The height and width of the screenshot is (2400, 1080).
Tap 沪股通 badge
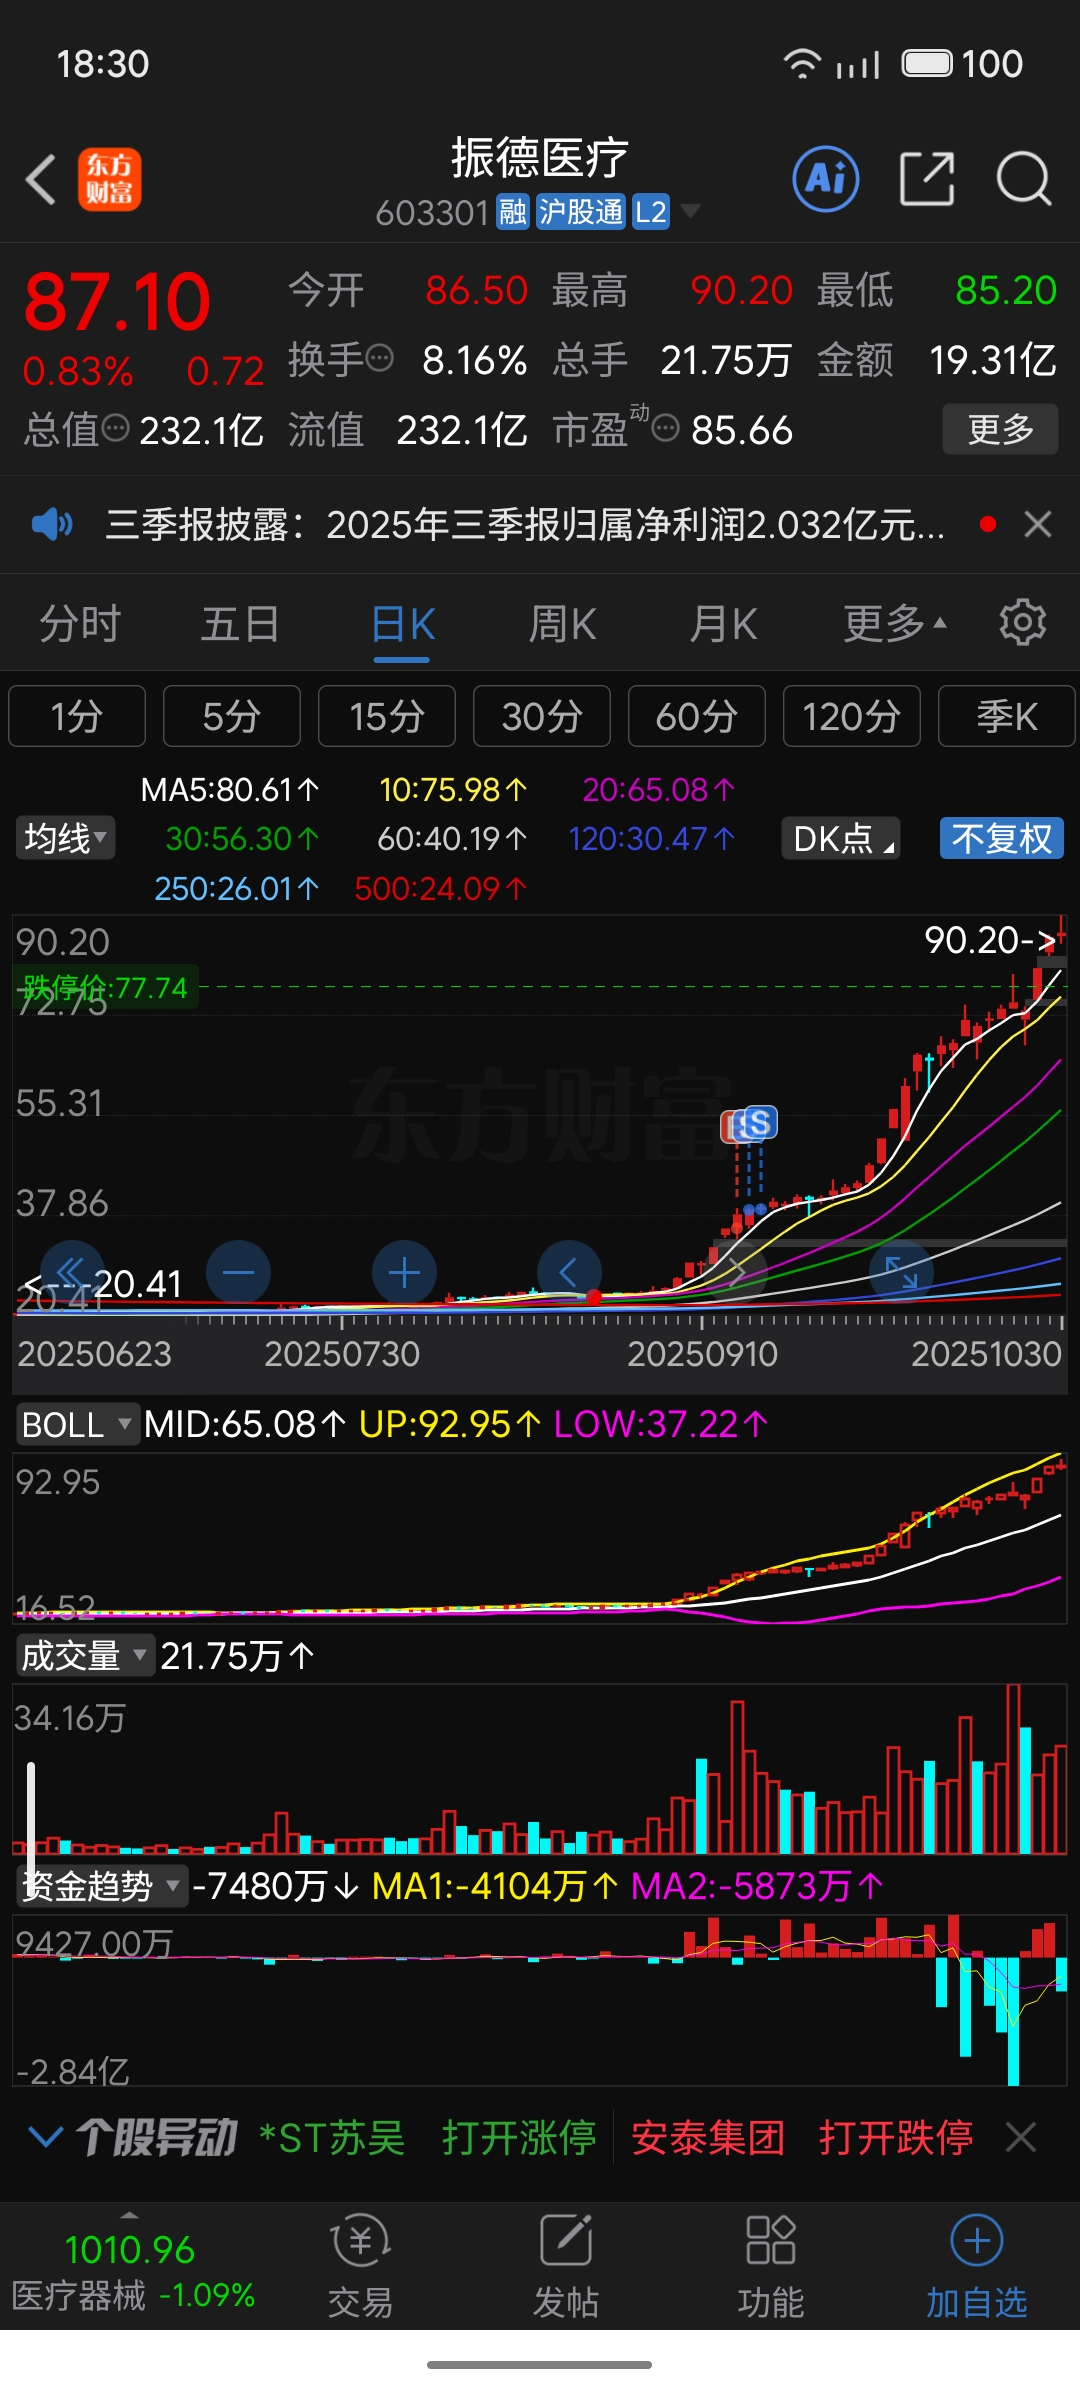[581, 212]
